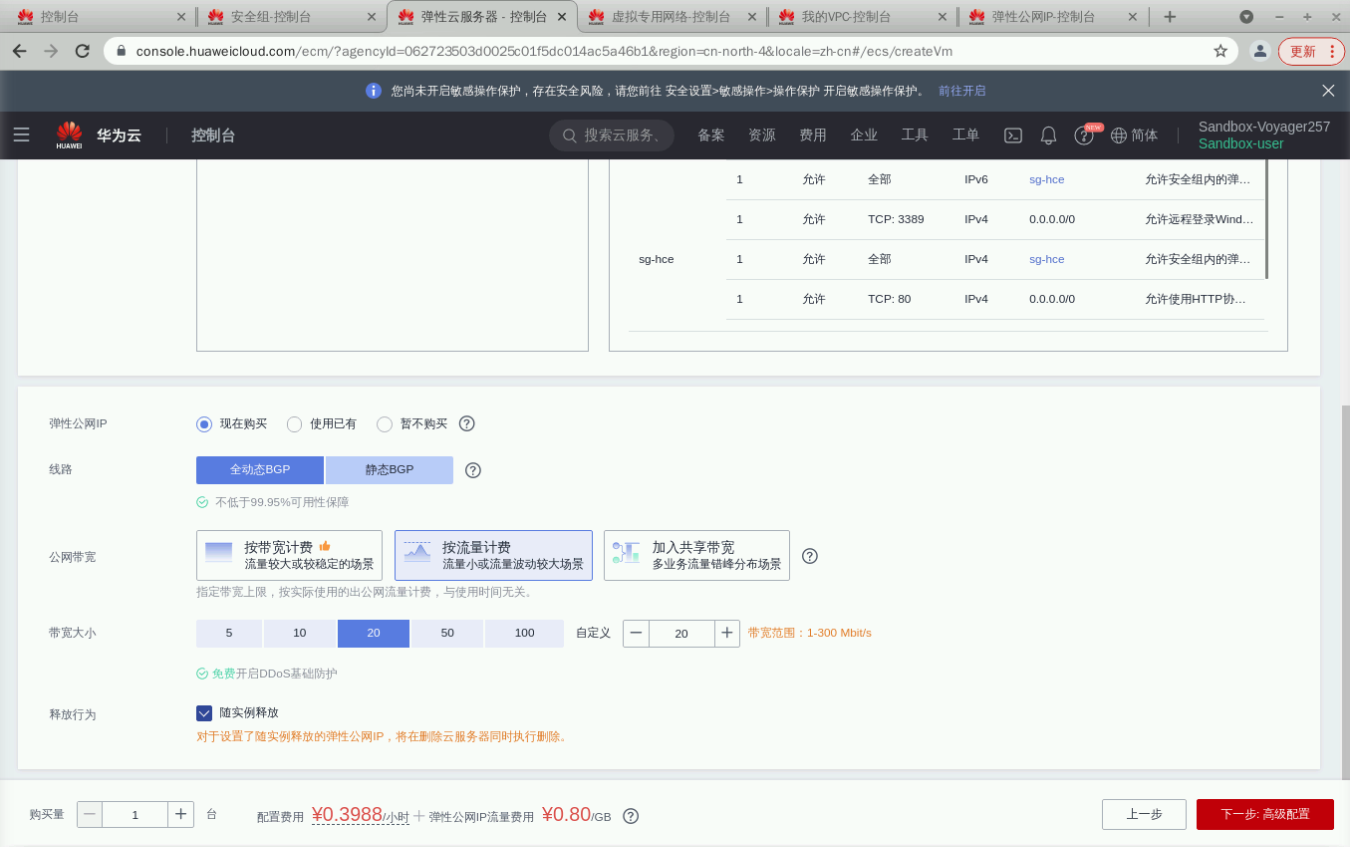Open 工具 header menu
This screenshot has width=1350, height=847.
915,135
